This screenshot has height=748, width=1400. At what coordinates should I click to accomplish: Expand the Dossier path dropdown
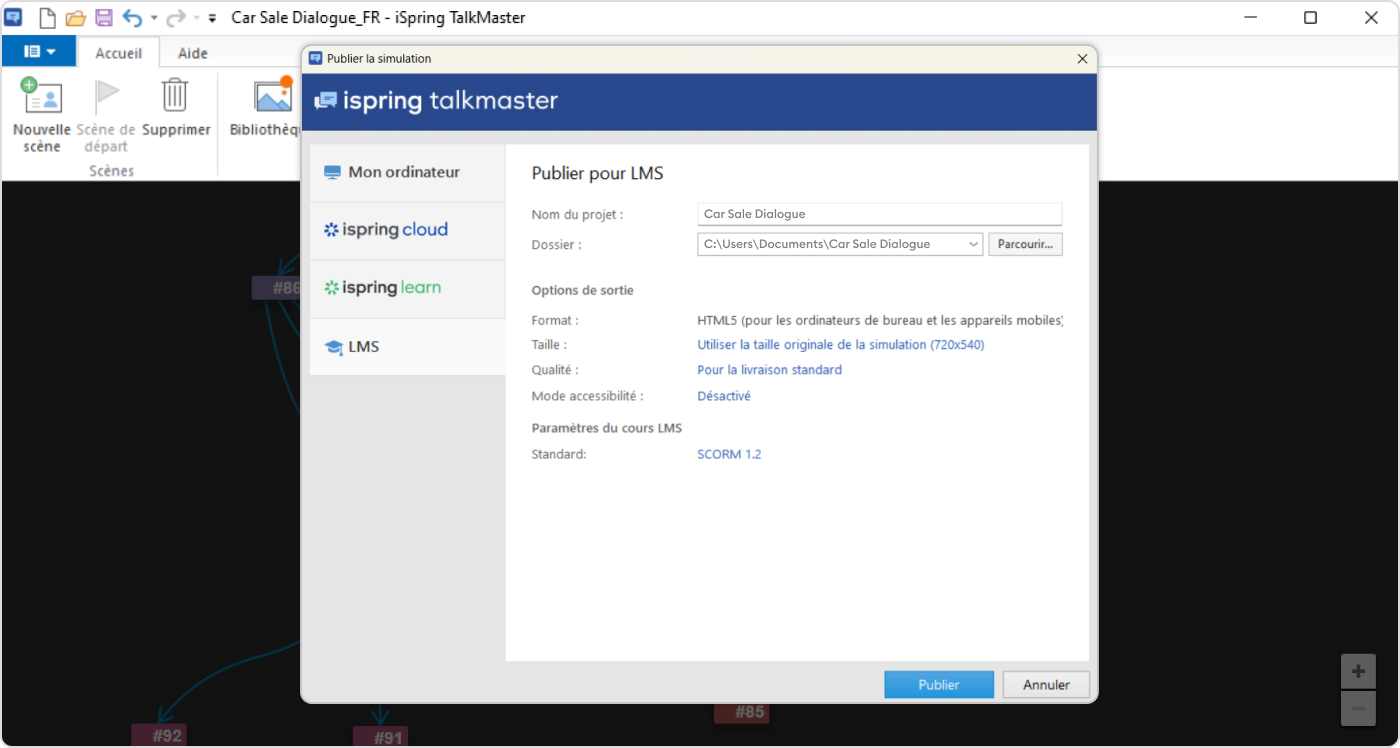974,244
